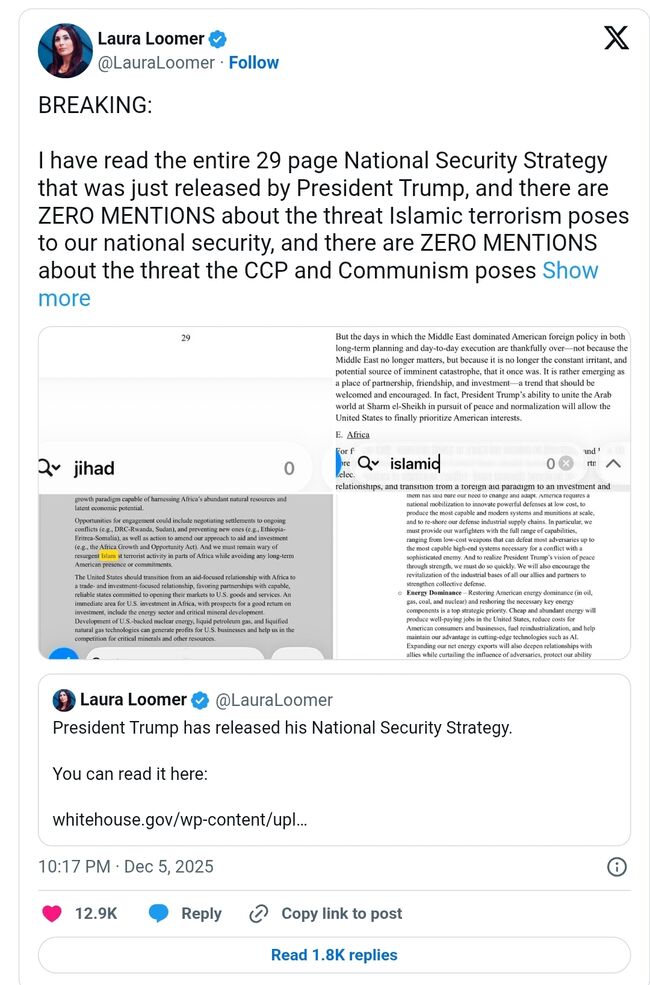This screenshot has width=650, height=985.
Task: Click the X logo in the corner
Action: [616, 40]
